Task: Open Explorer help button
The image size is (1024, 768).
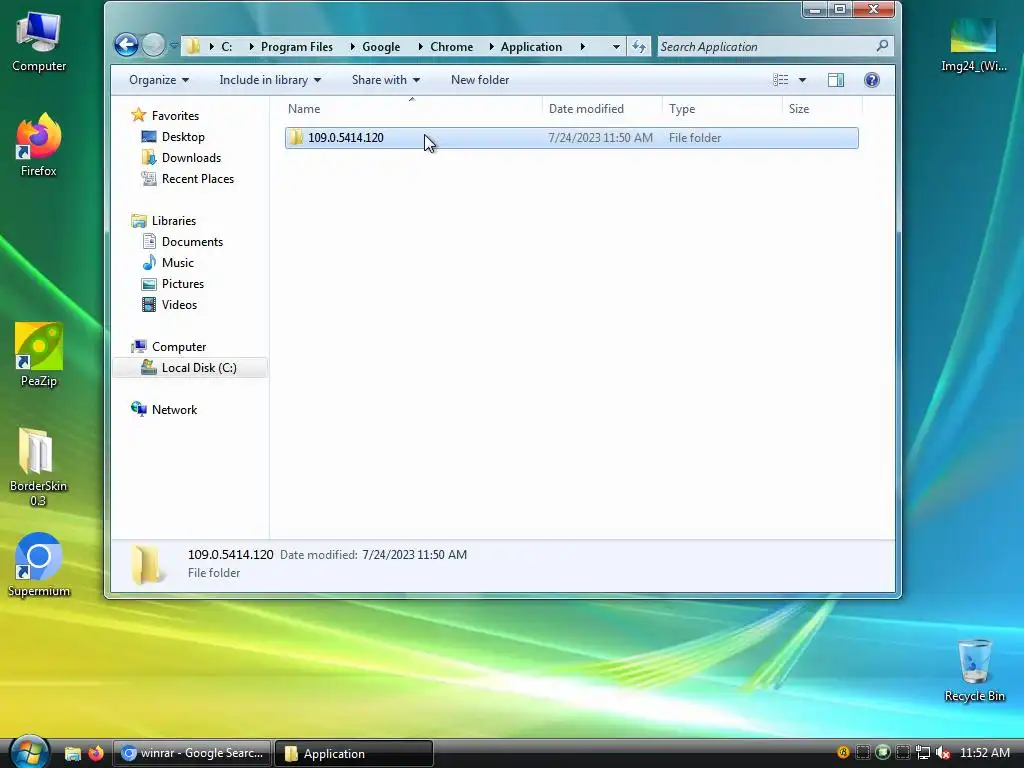Action: (871, 80)
